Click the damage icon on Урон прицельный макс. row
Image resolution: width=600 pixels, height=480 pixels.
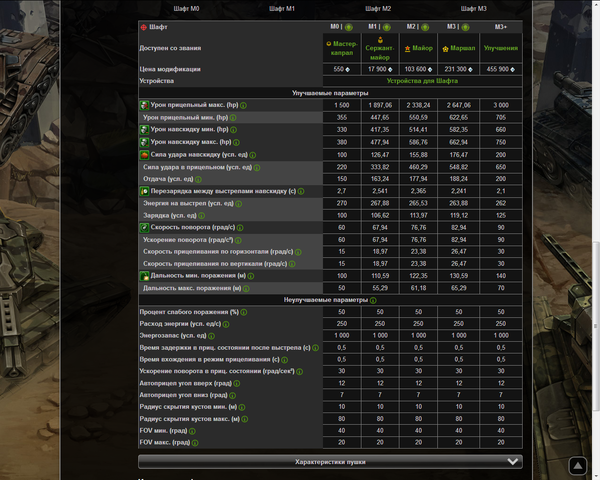[144, 105]
